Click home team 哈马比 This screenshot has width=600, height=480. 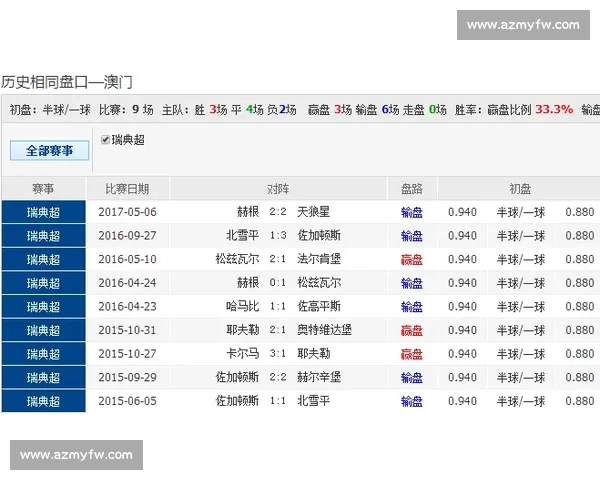(243, 306)
